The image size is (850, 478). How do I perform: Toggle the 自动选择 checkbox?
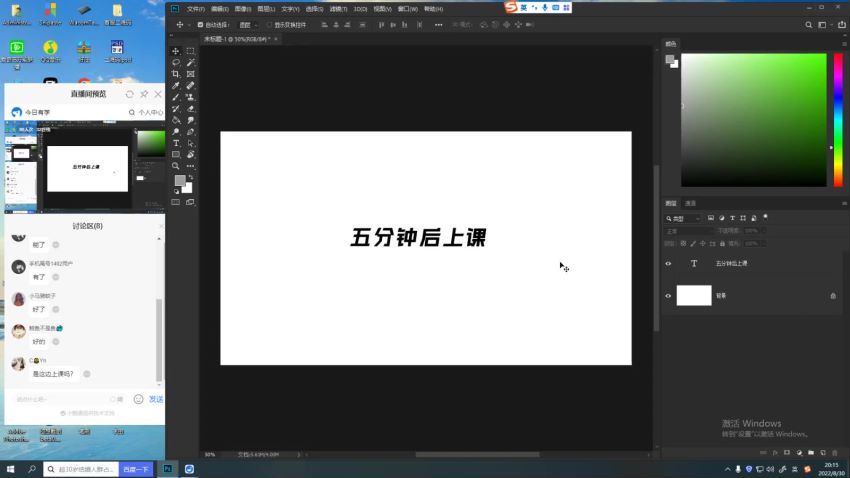200,24
